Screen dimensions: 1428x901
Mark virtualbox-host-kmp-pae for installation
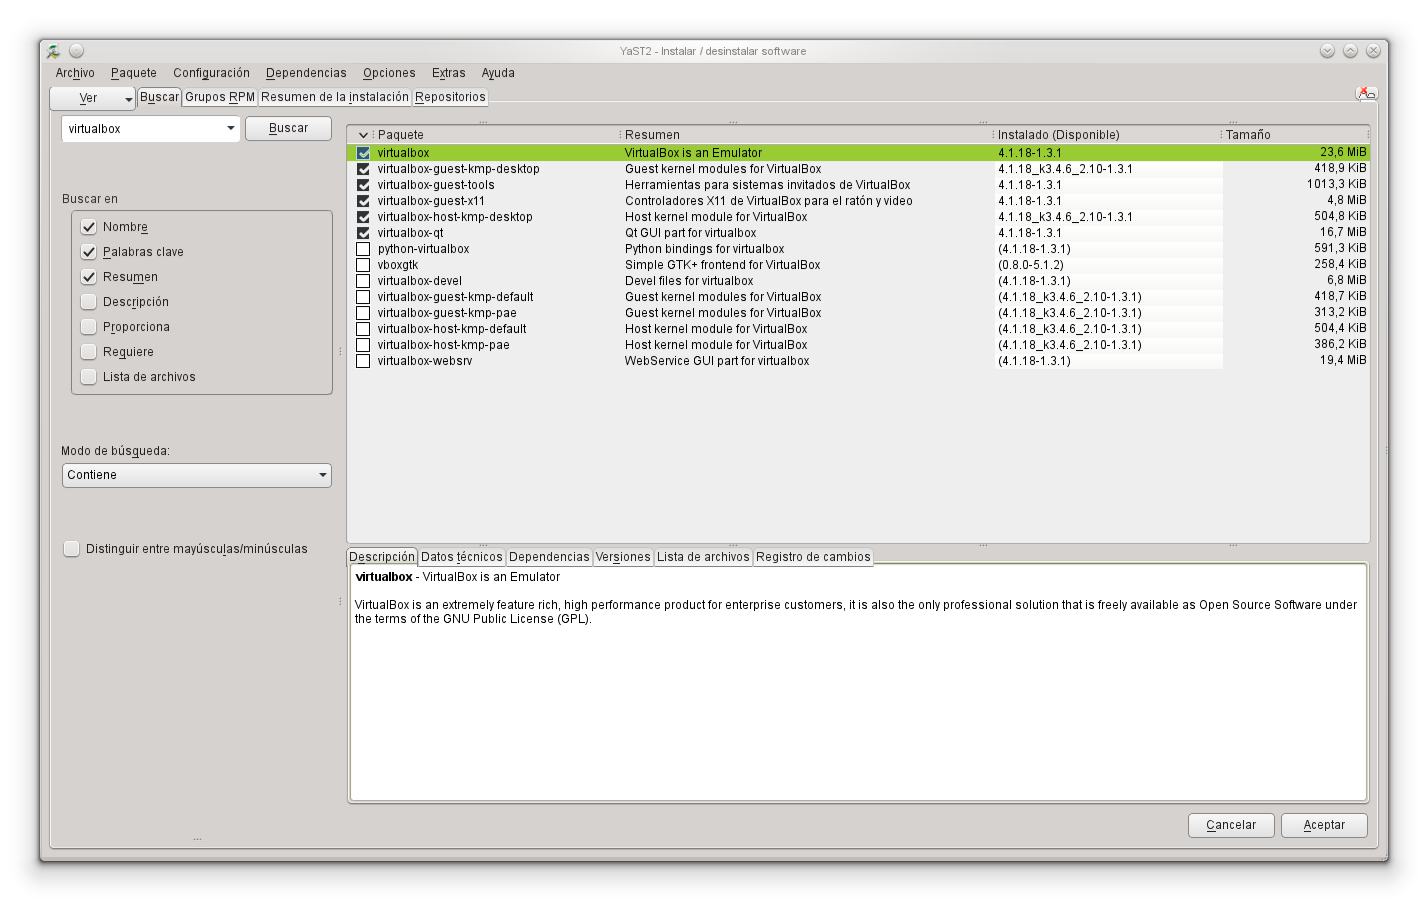363,345
